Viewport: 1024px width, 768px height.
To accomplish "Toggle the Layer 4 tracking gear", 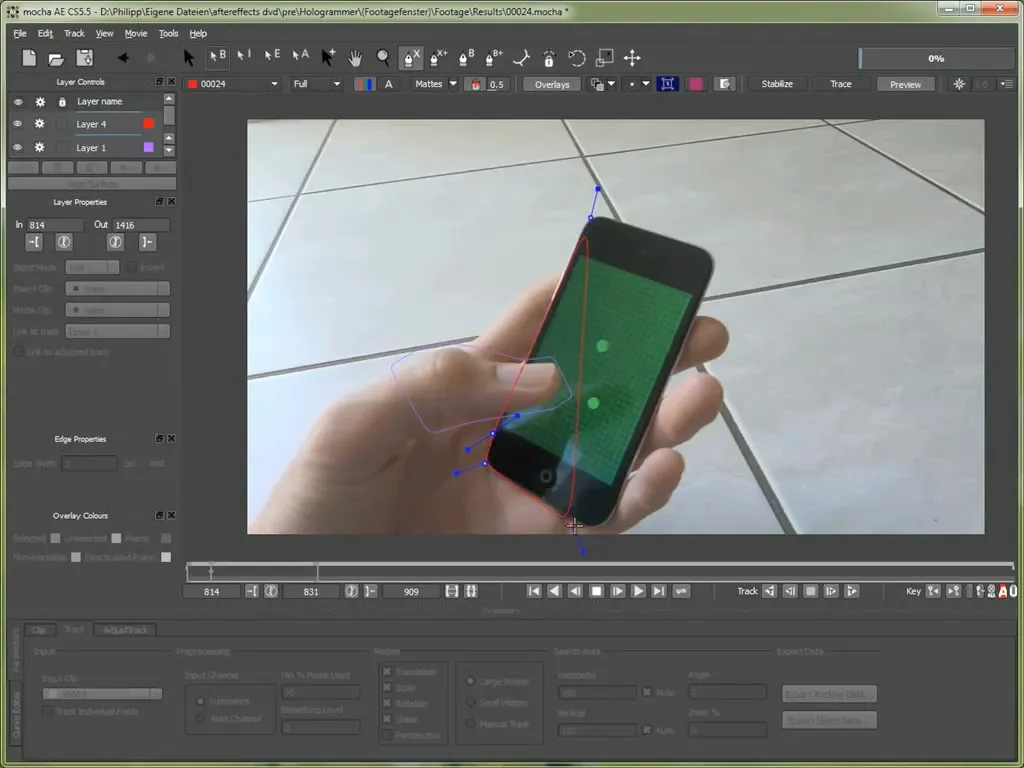I will click(39, 123).
